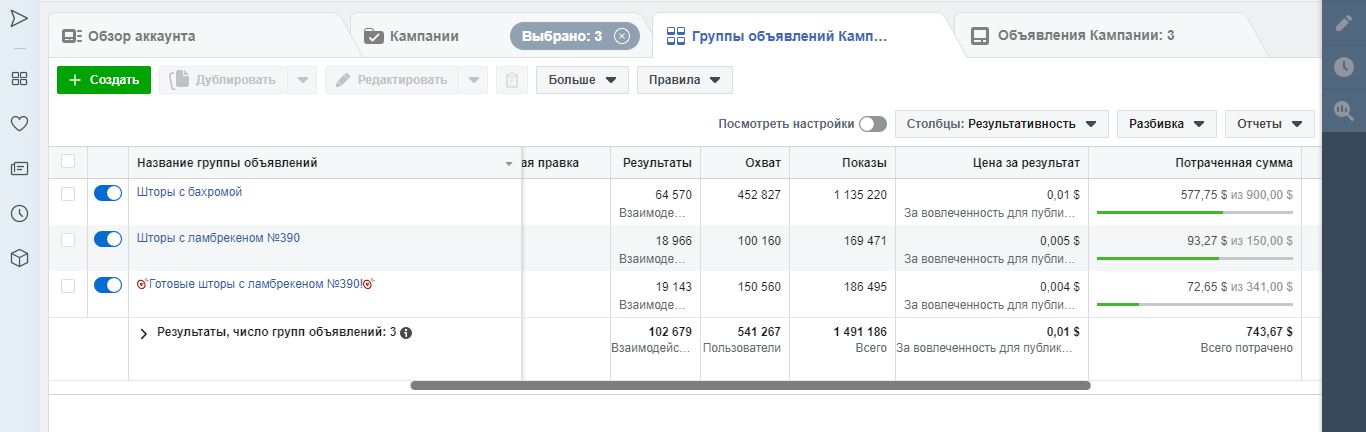Click the Дублировать button
The image size is (1366, 432).
click(x=224, y=80)
